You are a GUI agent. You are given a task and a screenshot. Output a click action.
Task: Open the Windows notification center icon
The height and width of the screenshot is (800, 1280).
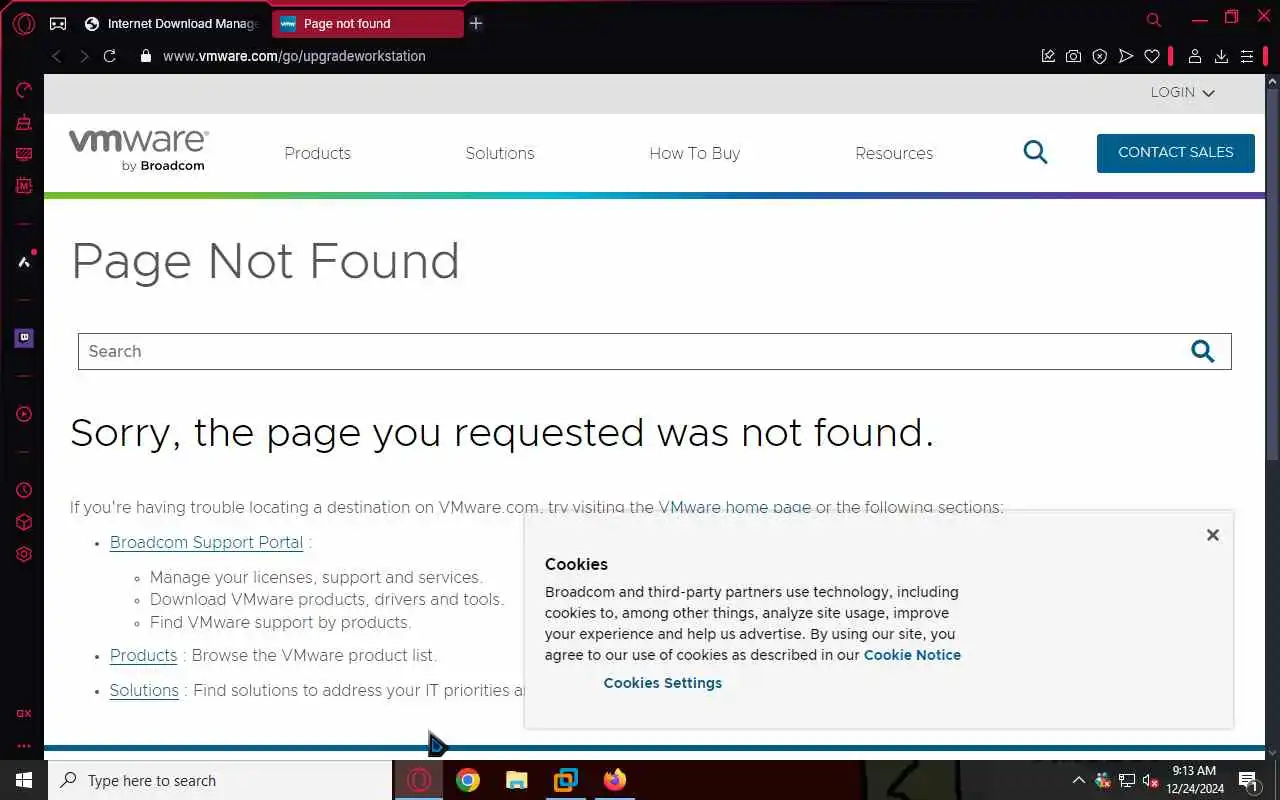click(x=1248, y=780)
